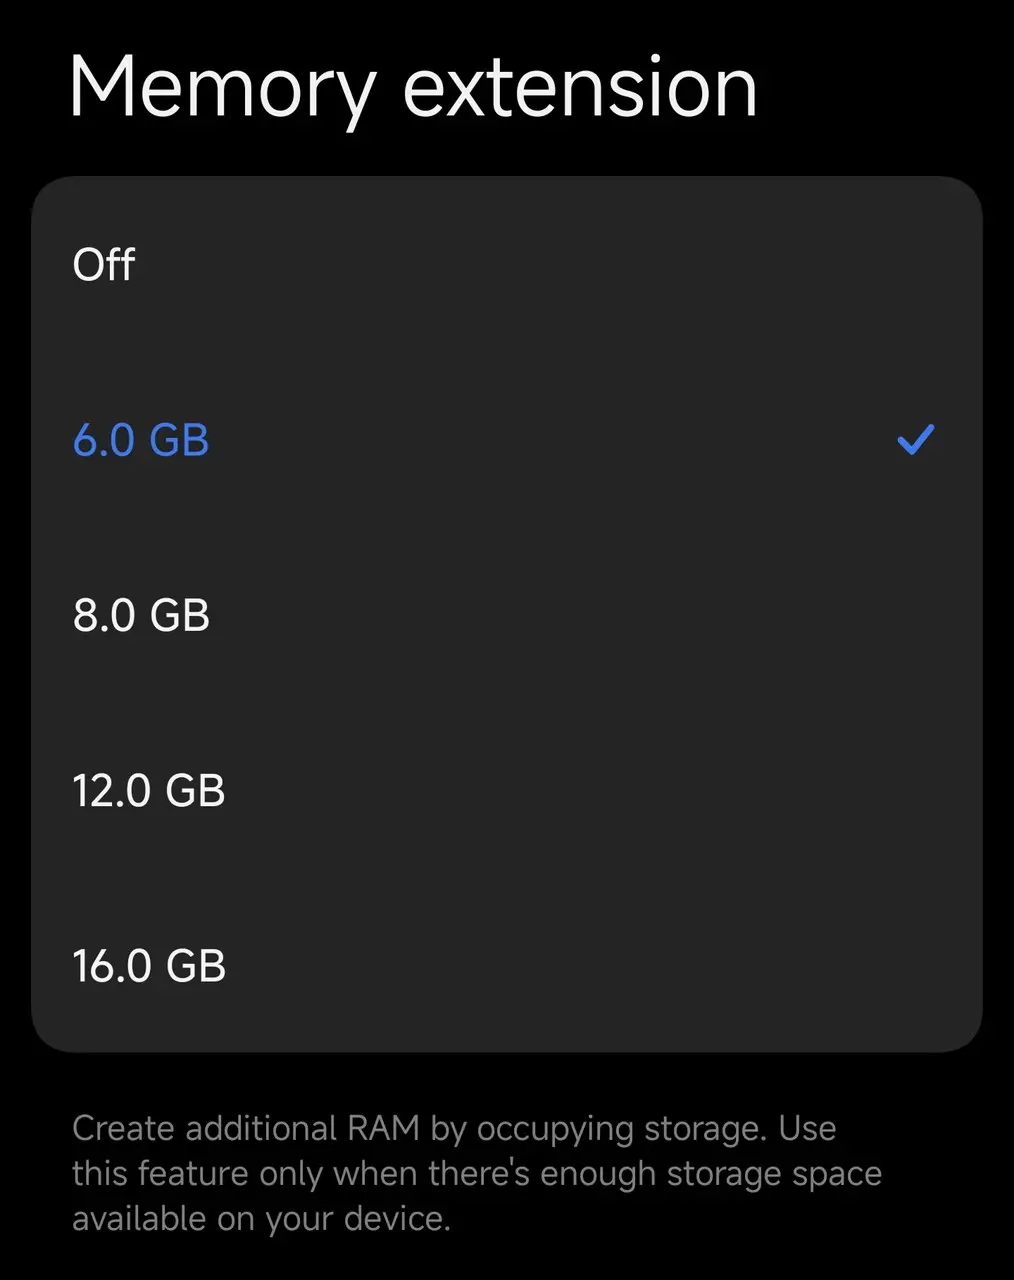The width and height of the screenshot is (1014, 1280).
Task: Click the 8.0 GB row text
Action: click(141, 615)
